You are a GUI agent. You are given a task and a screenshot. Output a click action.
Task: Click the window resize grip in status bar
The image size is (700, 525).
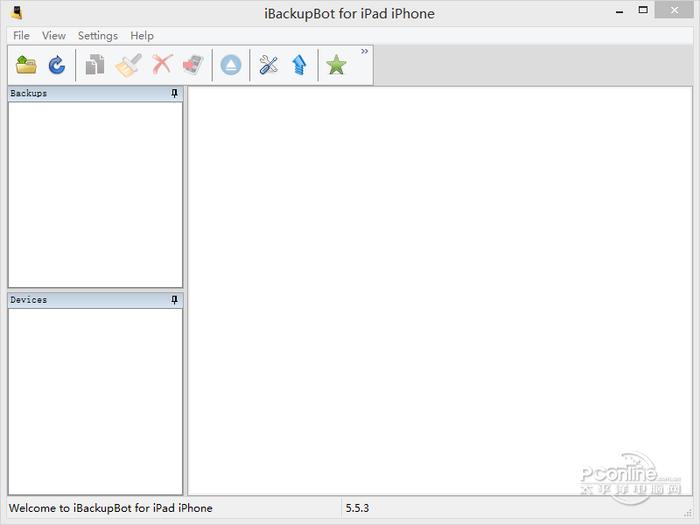(688, 514)
